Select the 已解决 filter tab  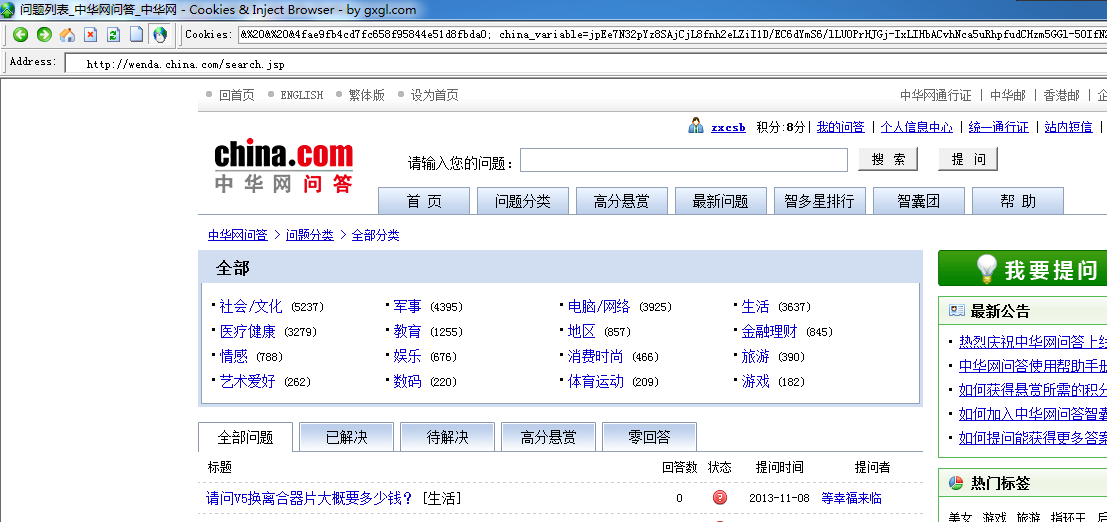click(347, 437)
